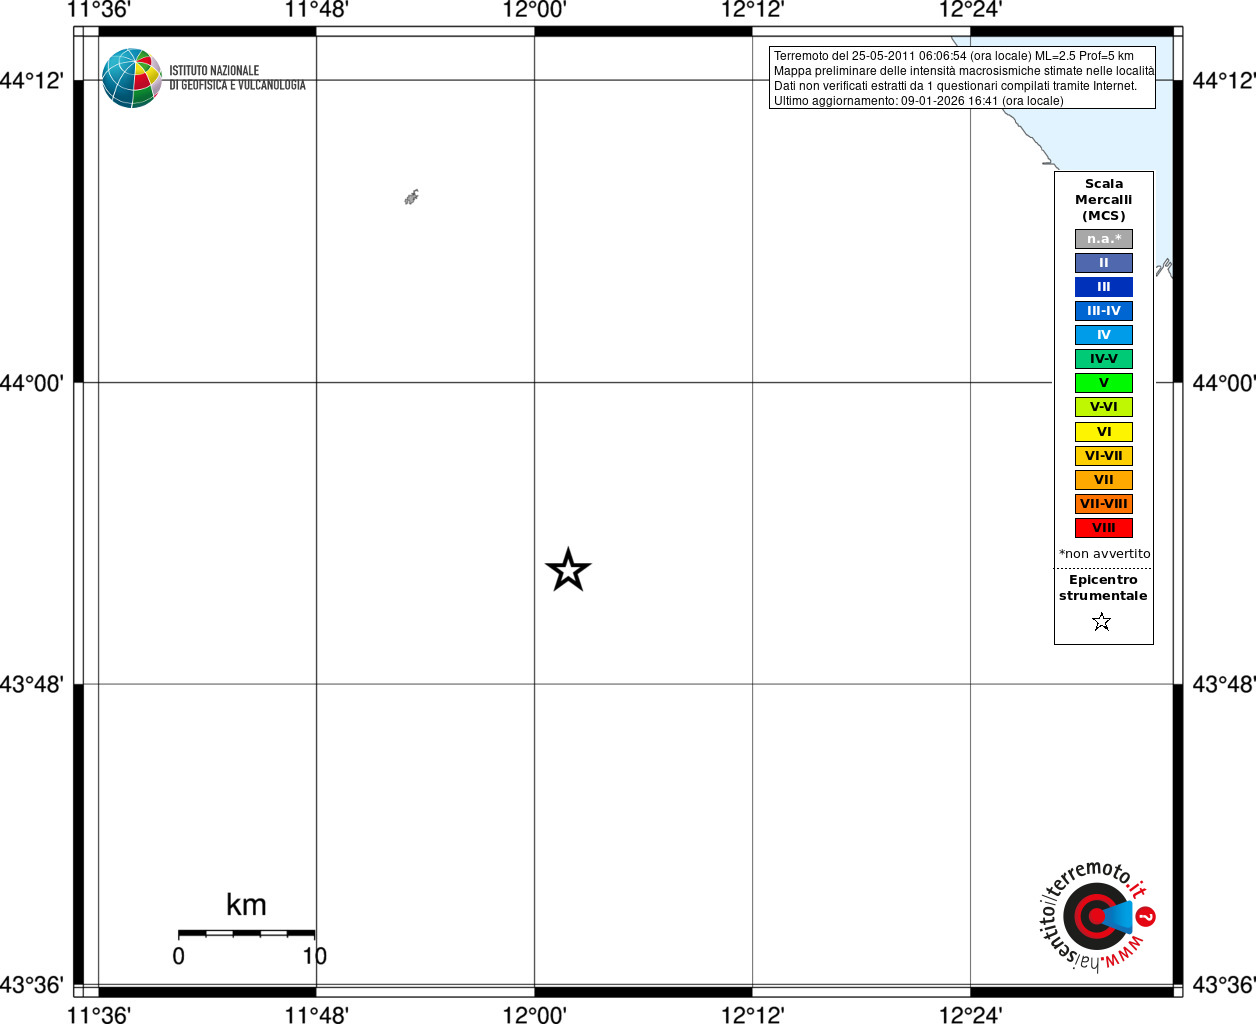Click the 'Epicentro strumentale' label

[1103, 588]
